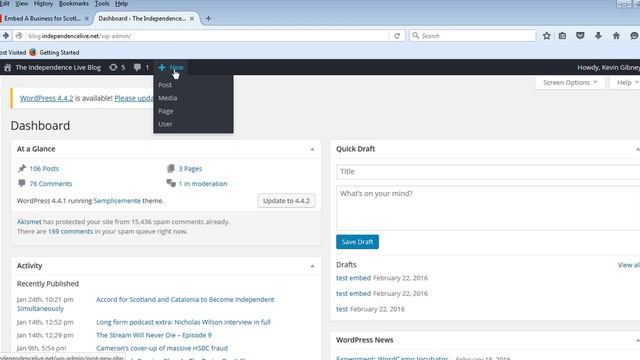The image size is (640, 360).
Task: Click the What's on your mind textarea
Action: 488,208
